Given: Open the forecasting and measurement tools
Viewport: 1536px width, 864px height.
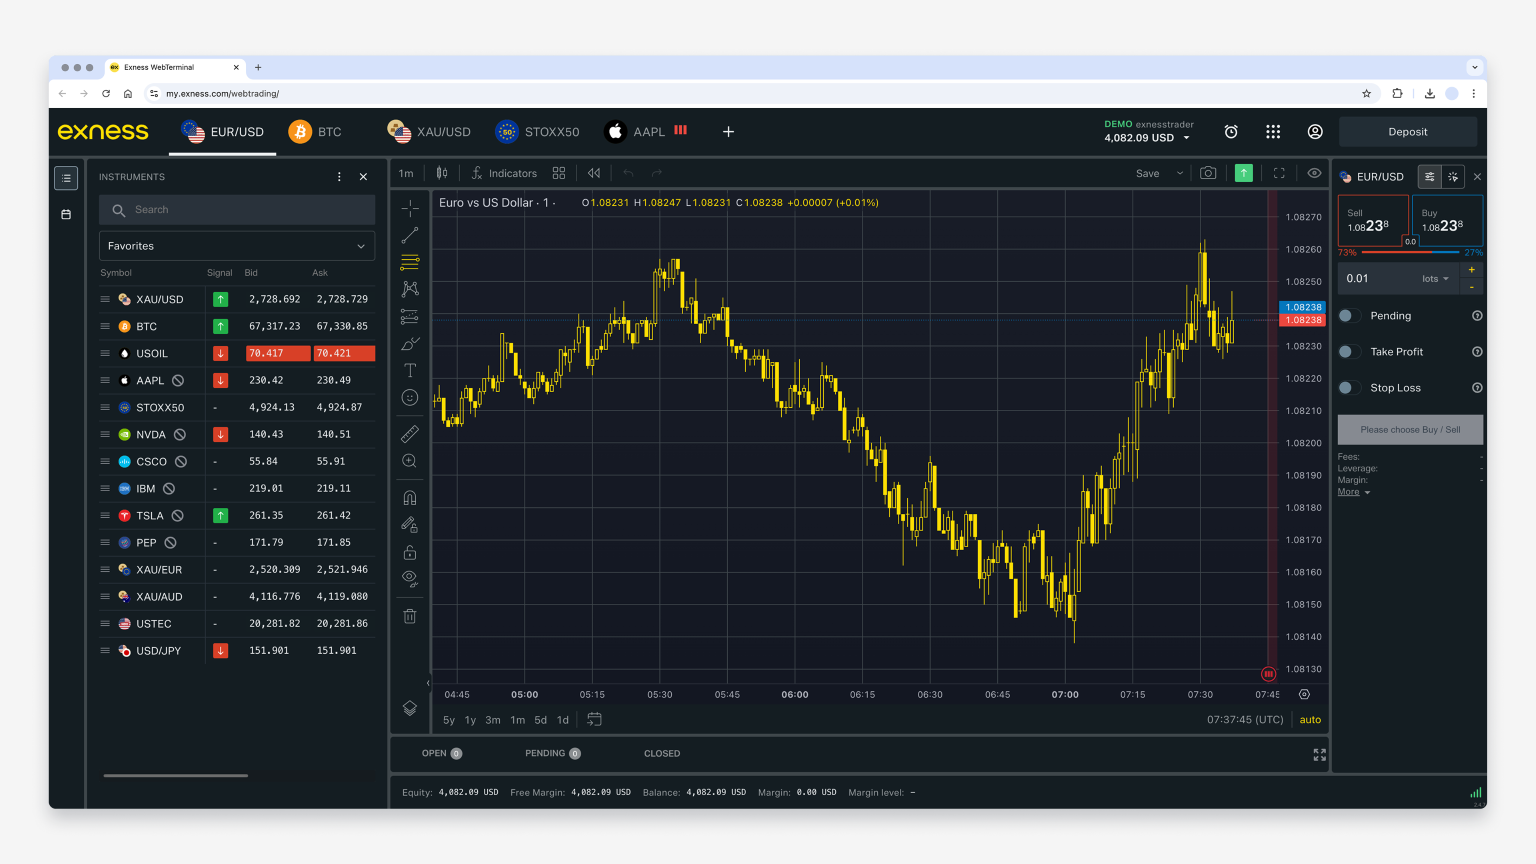Looking at the screenshot, I should click(410, 316).
